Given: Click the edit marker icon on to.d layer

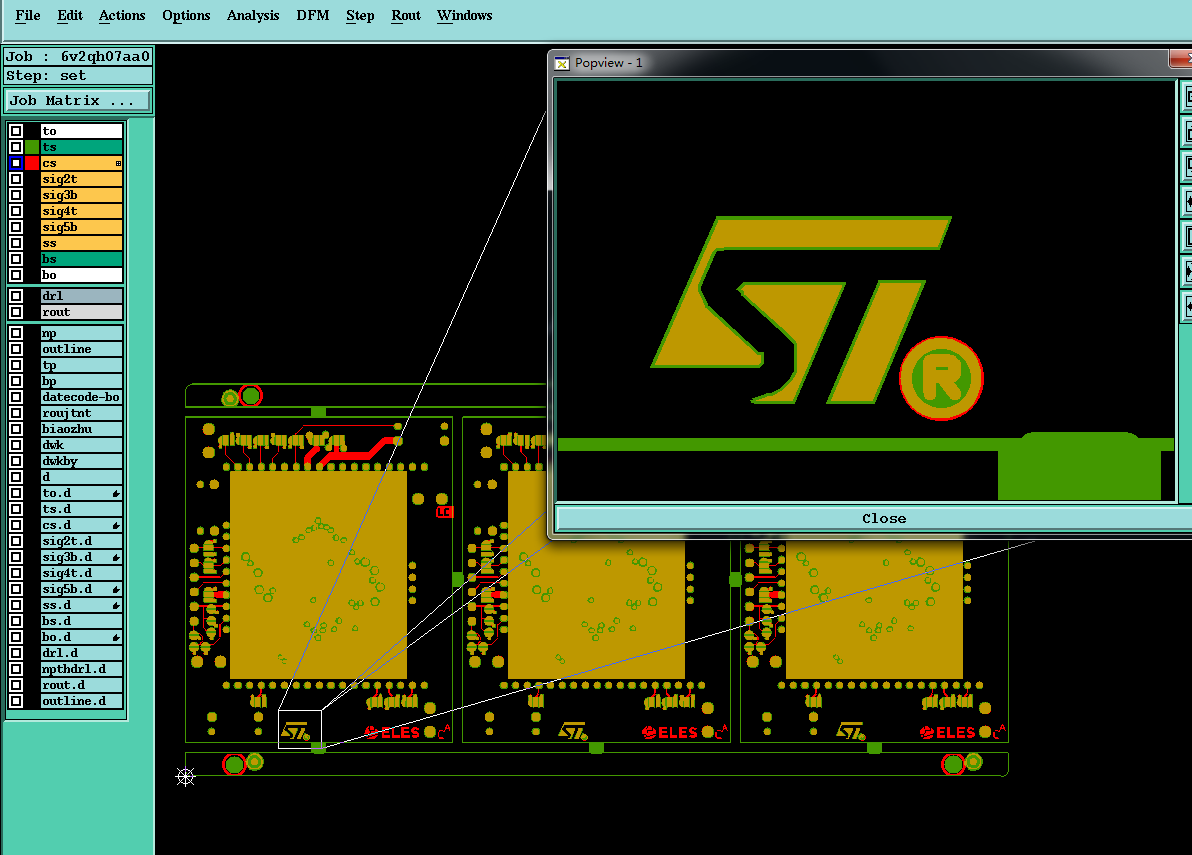Looking at the screenshot, I should pos(116,493).
